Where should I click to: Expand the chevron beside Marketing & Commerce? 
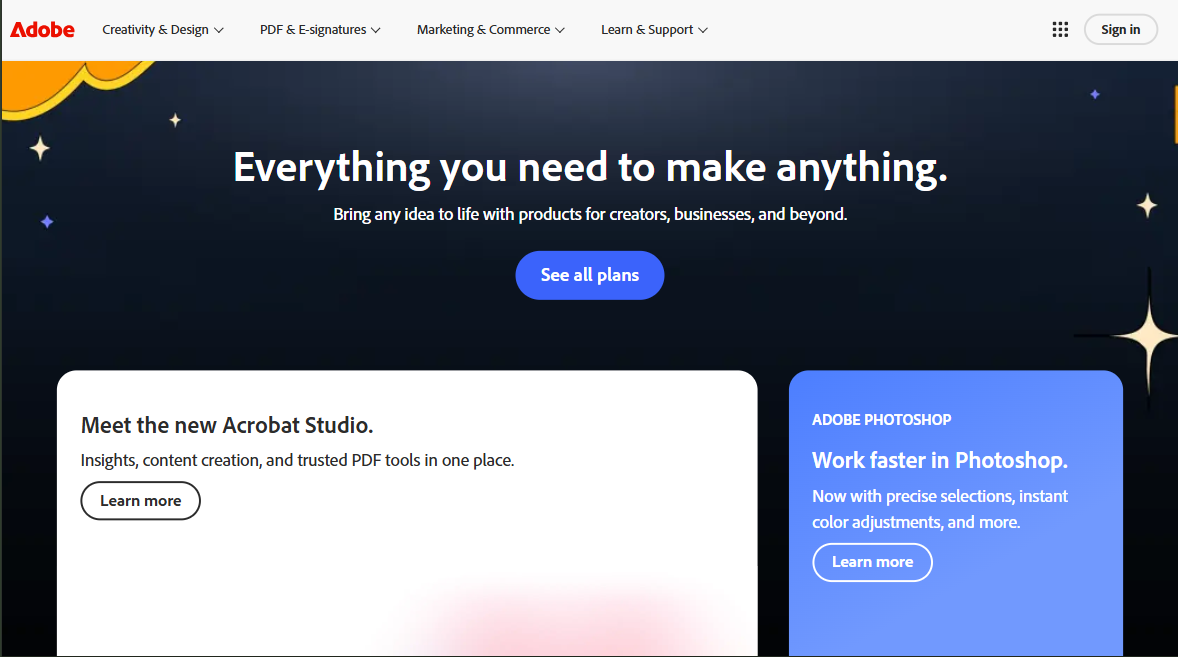[560, 30]
